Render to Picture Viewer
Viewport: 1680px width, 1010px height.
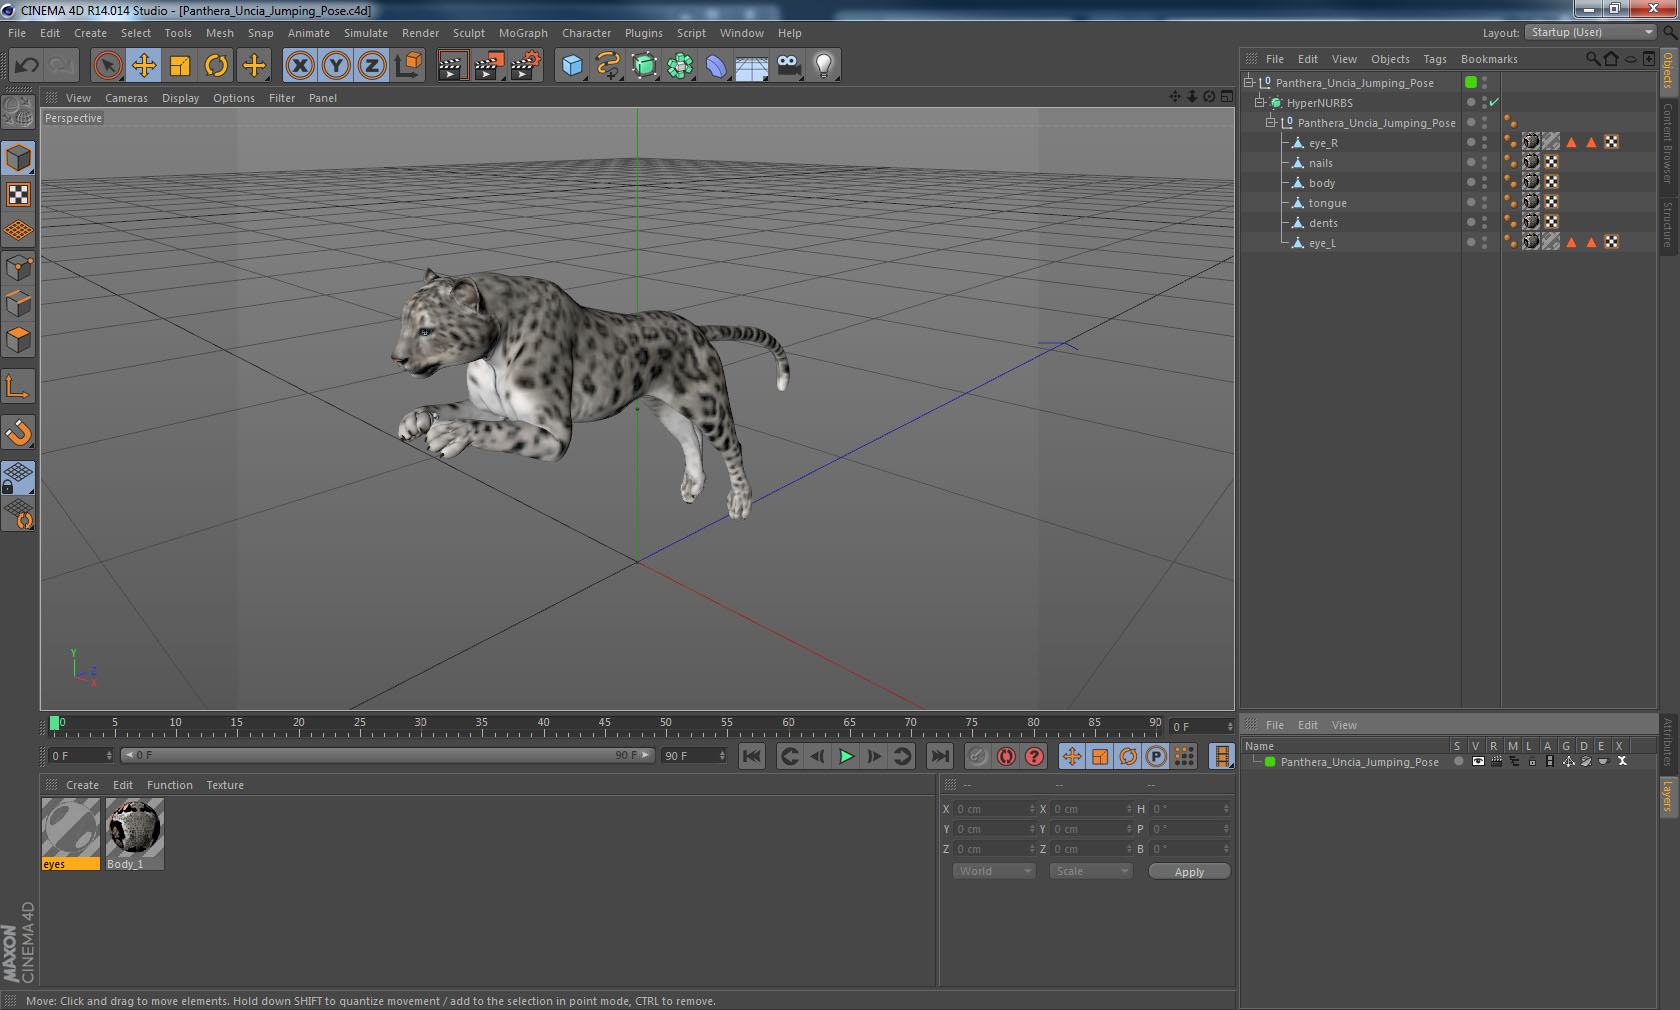(489, 66)
